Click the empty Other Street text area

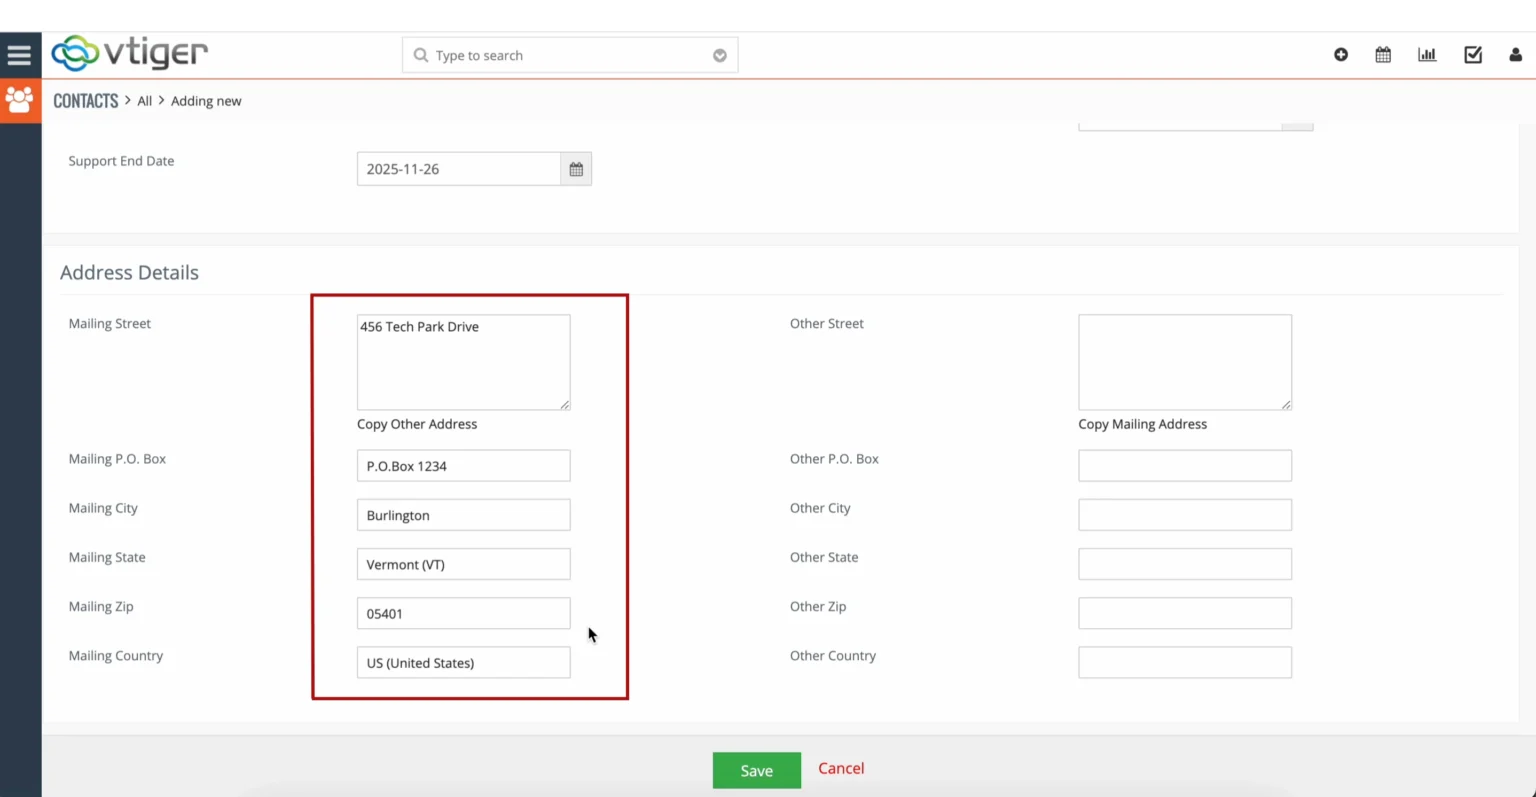coord(1184,362)
